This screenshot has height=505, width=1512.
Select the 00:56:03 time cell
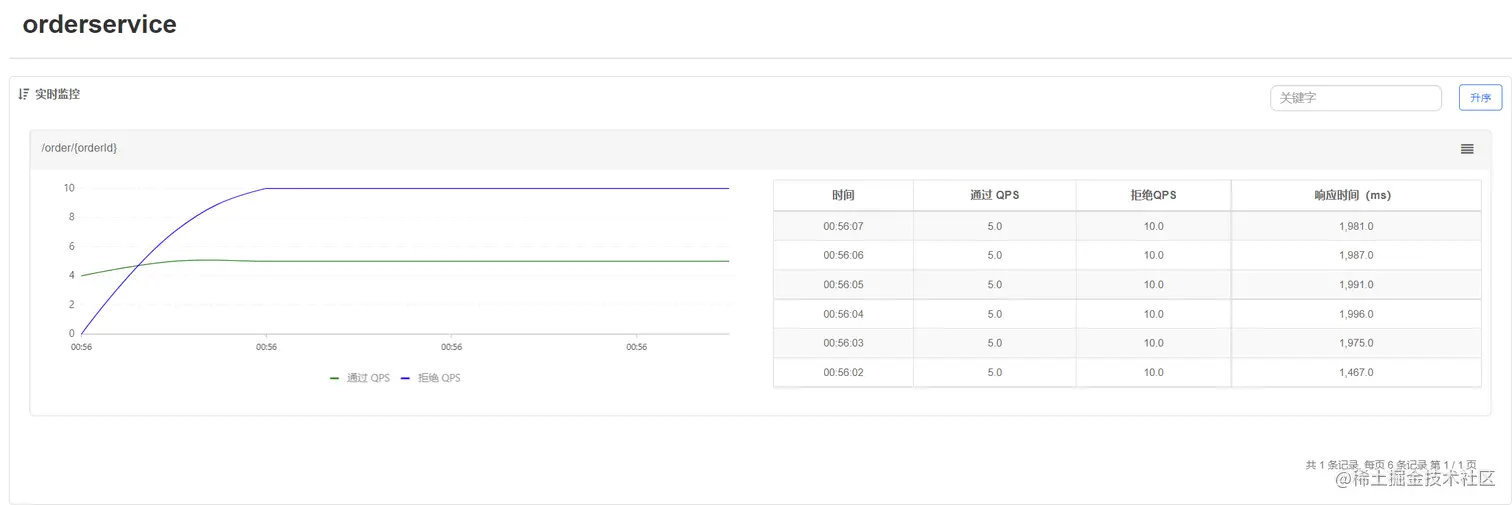[x=843, y=343]
